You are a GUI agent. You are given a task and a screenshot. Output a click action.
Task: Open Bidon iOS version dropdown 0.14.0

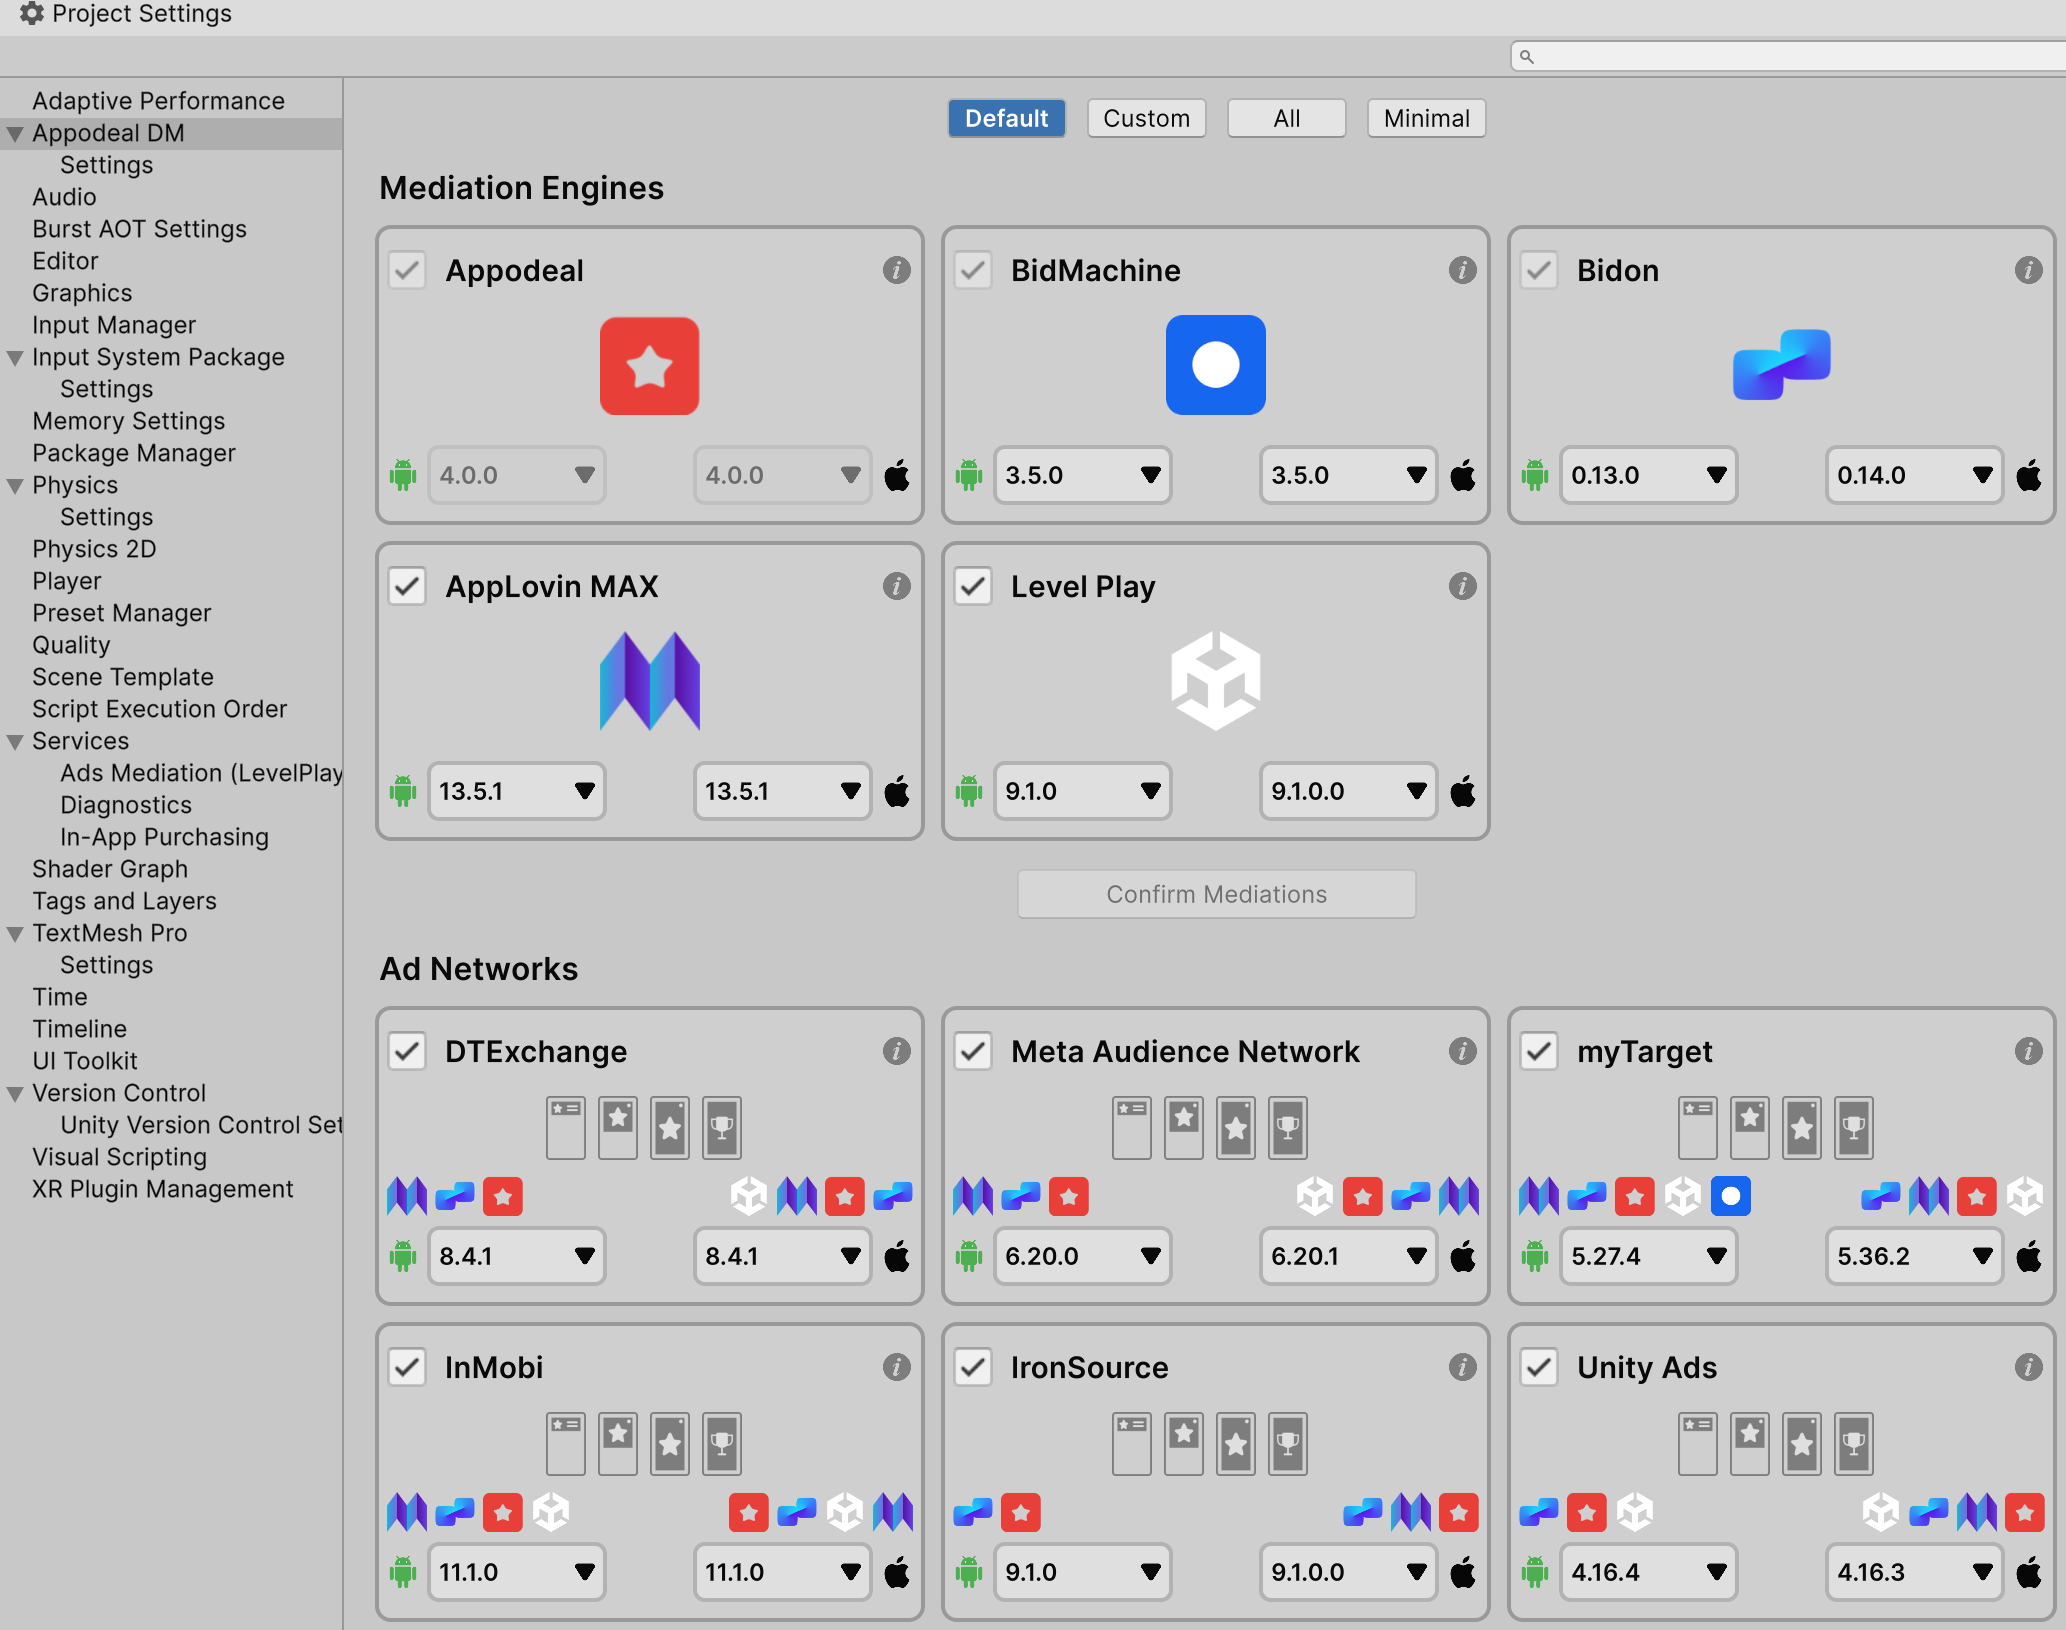pos(1914,475)
